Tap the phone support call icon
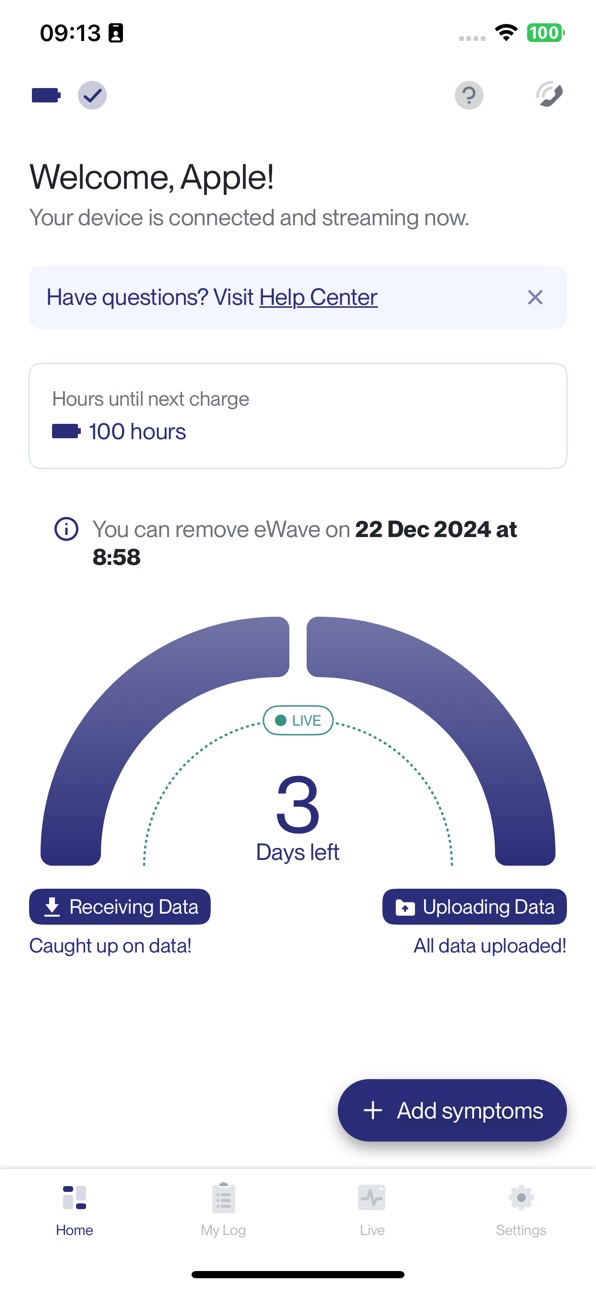The height and width of the screenshot is (1290, 596). [x=549, y=95]
